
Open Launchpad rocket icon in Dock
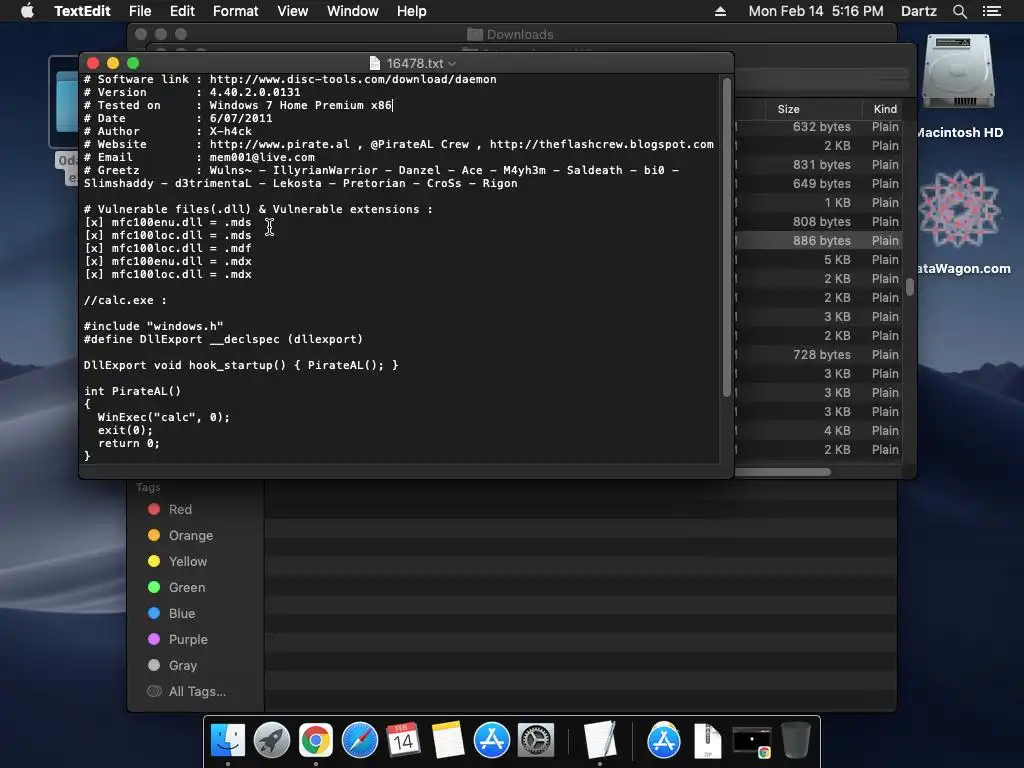tap(272, 741)
